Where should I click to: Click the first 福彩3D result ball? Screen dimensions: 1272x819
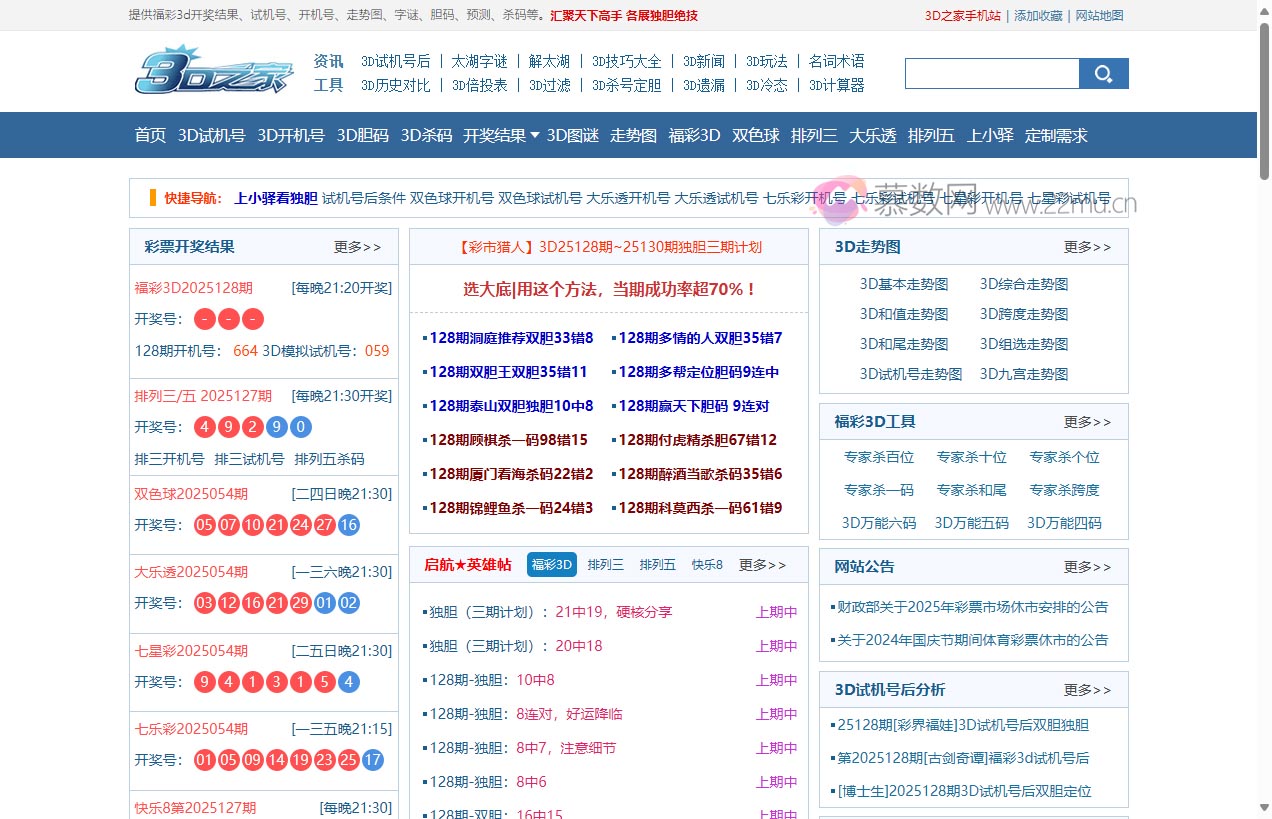[204, 319]
